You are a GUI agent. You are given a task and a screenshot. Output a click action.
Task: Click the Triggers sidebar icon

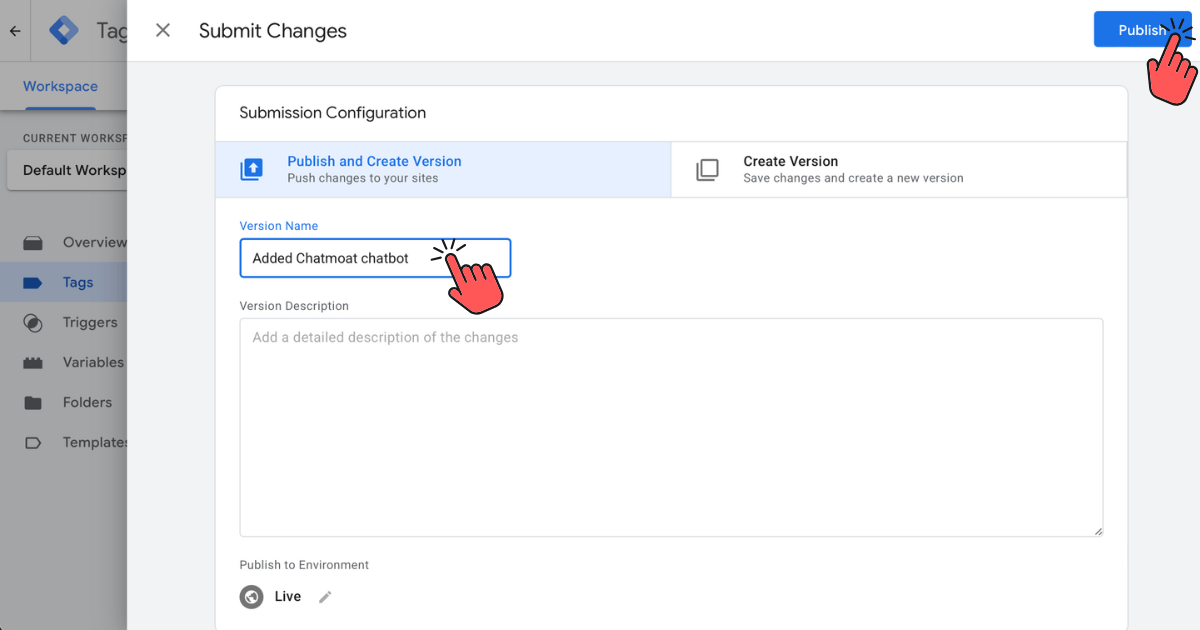point(33,323)
